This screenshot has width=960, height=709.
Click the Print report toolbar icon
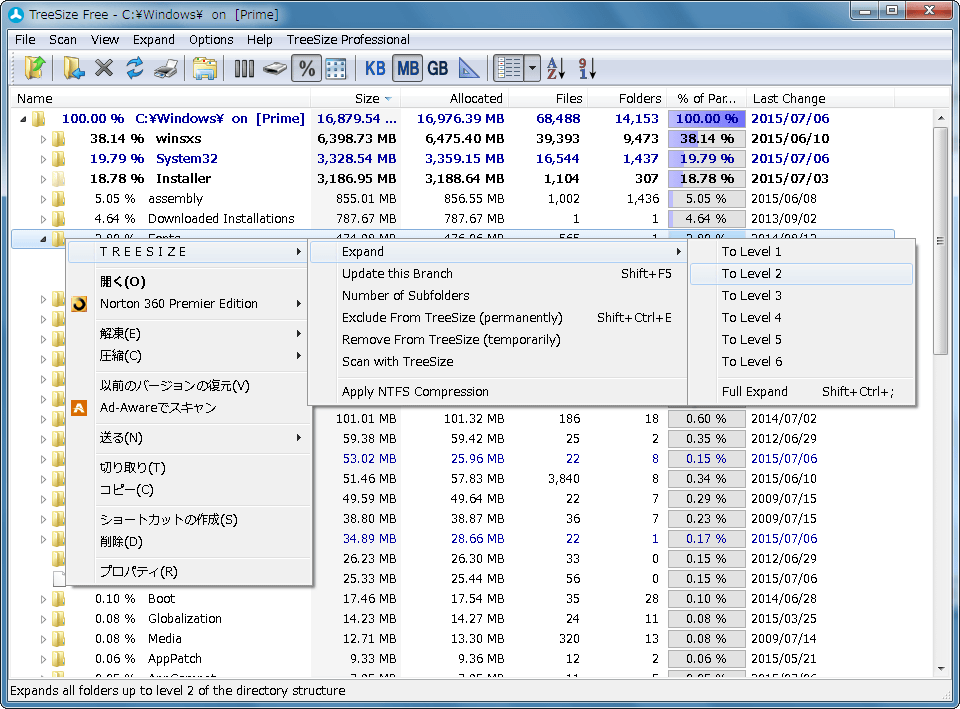pyautogui.click(x=166, y=68)
